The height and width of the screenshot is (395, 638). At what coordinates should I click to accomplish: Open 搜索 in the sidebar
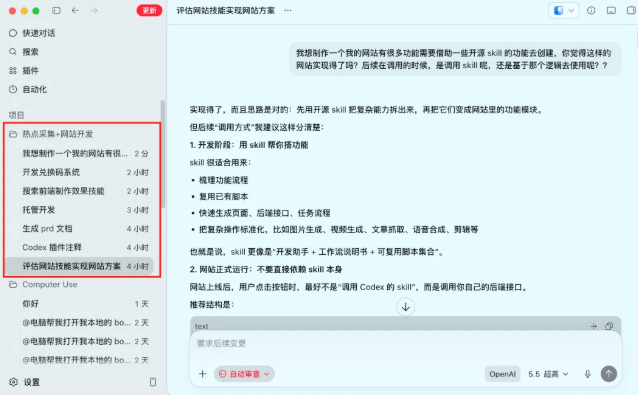tap(30, 52)
